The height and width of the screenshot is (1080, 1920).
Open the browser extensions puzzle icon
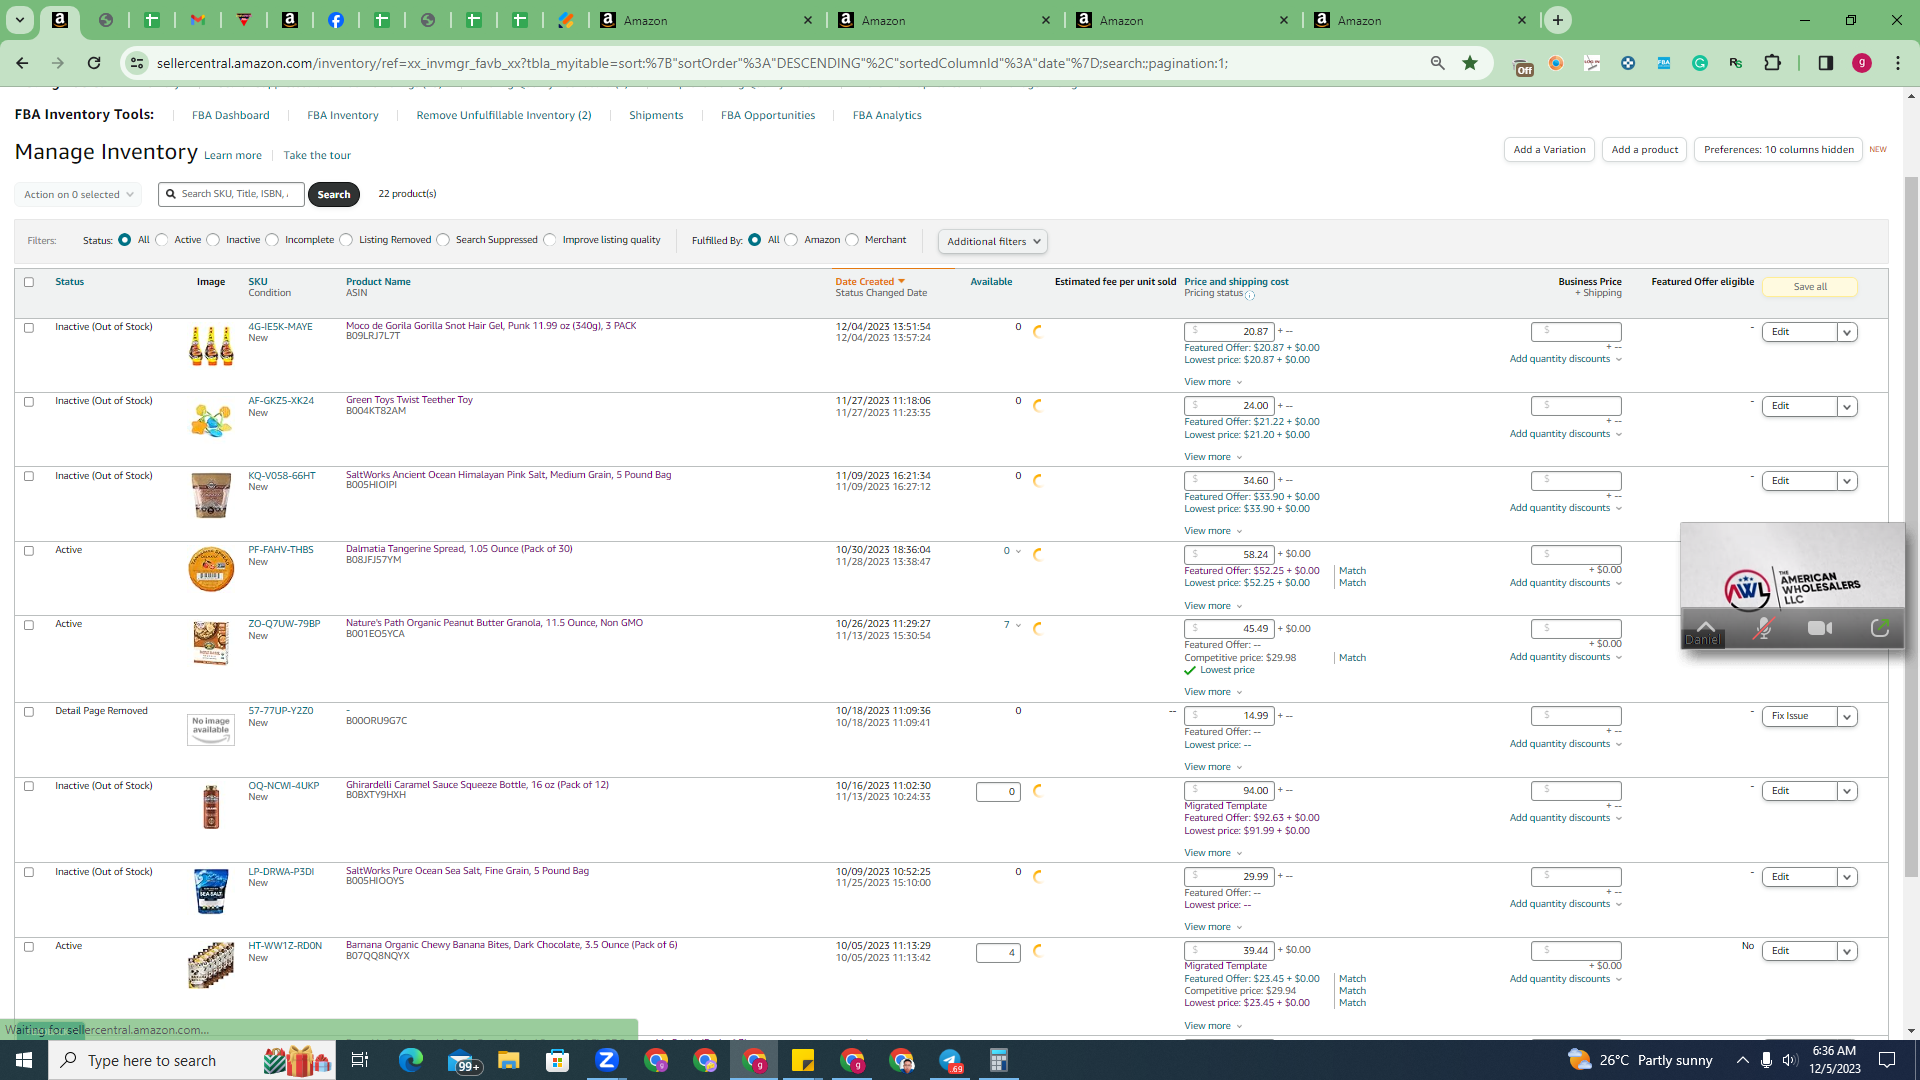[x=1772, y=63]
